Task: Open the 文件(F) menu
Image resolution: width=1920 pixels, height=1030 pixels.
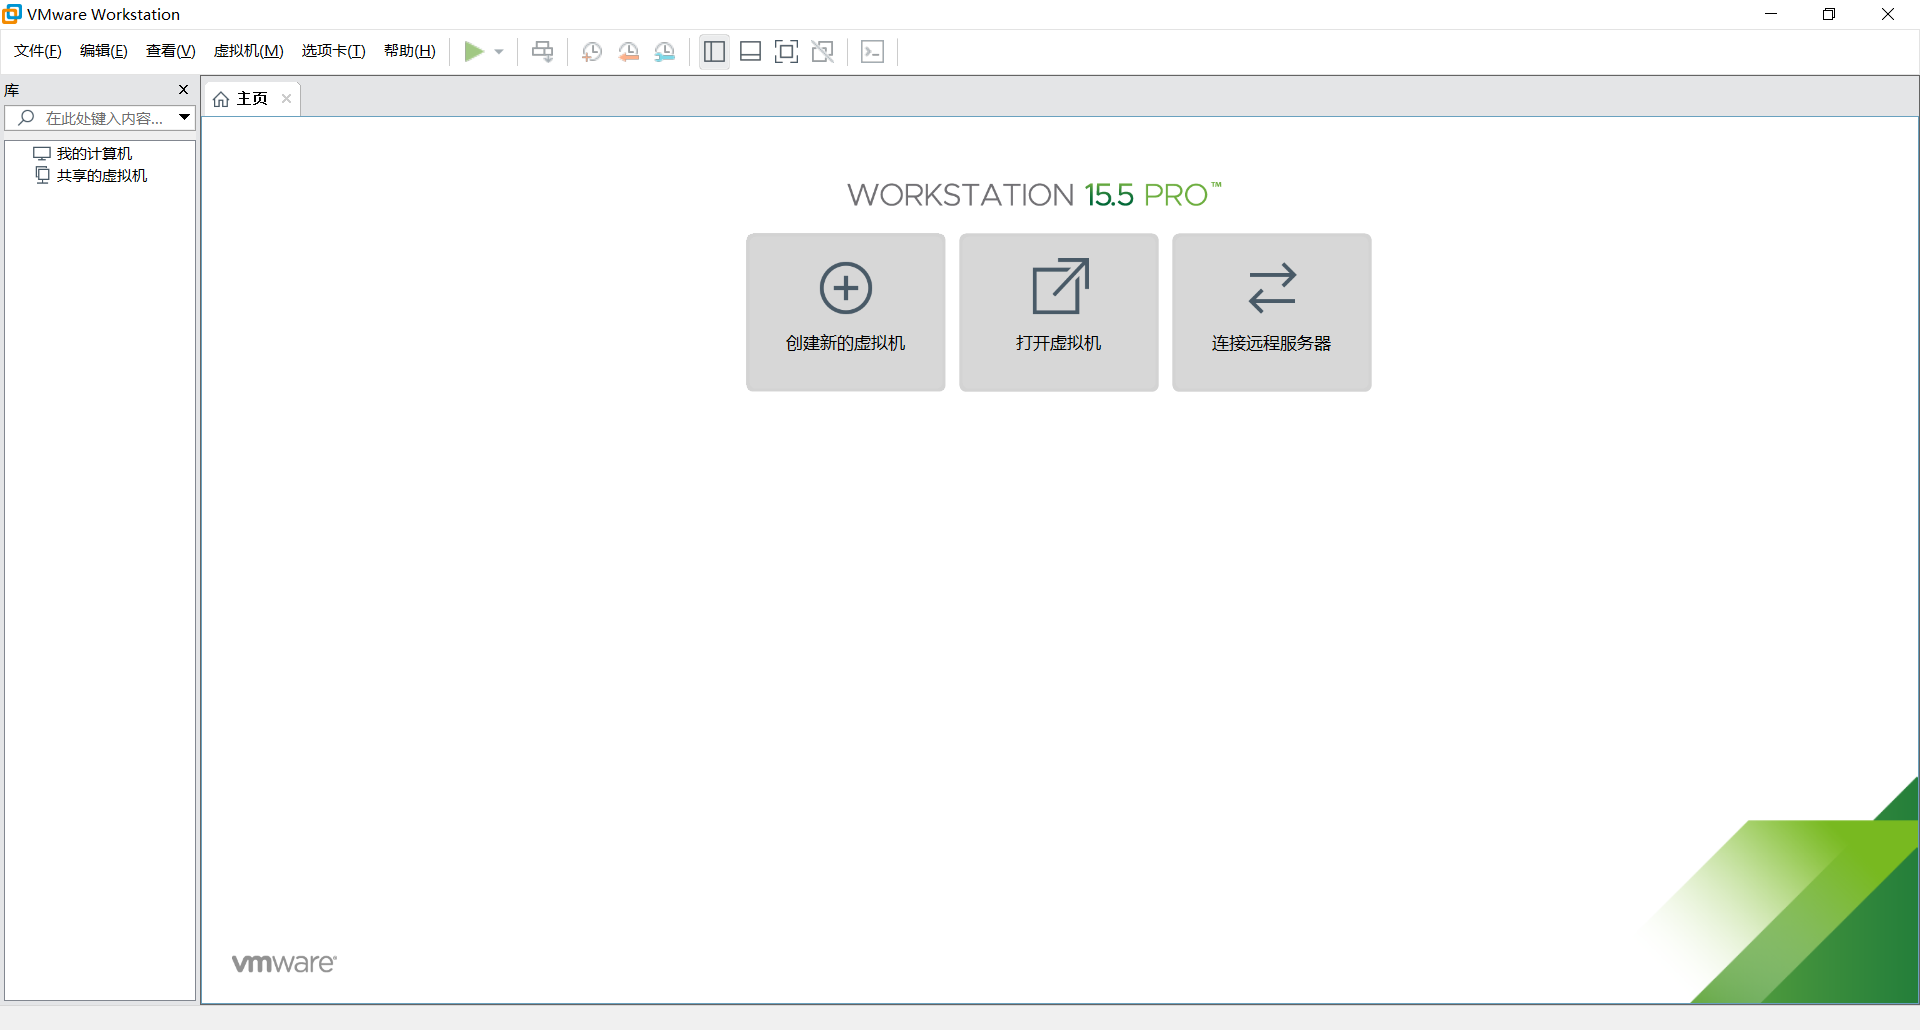Action: [x=38, y=51]
